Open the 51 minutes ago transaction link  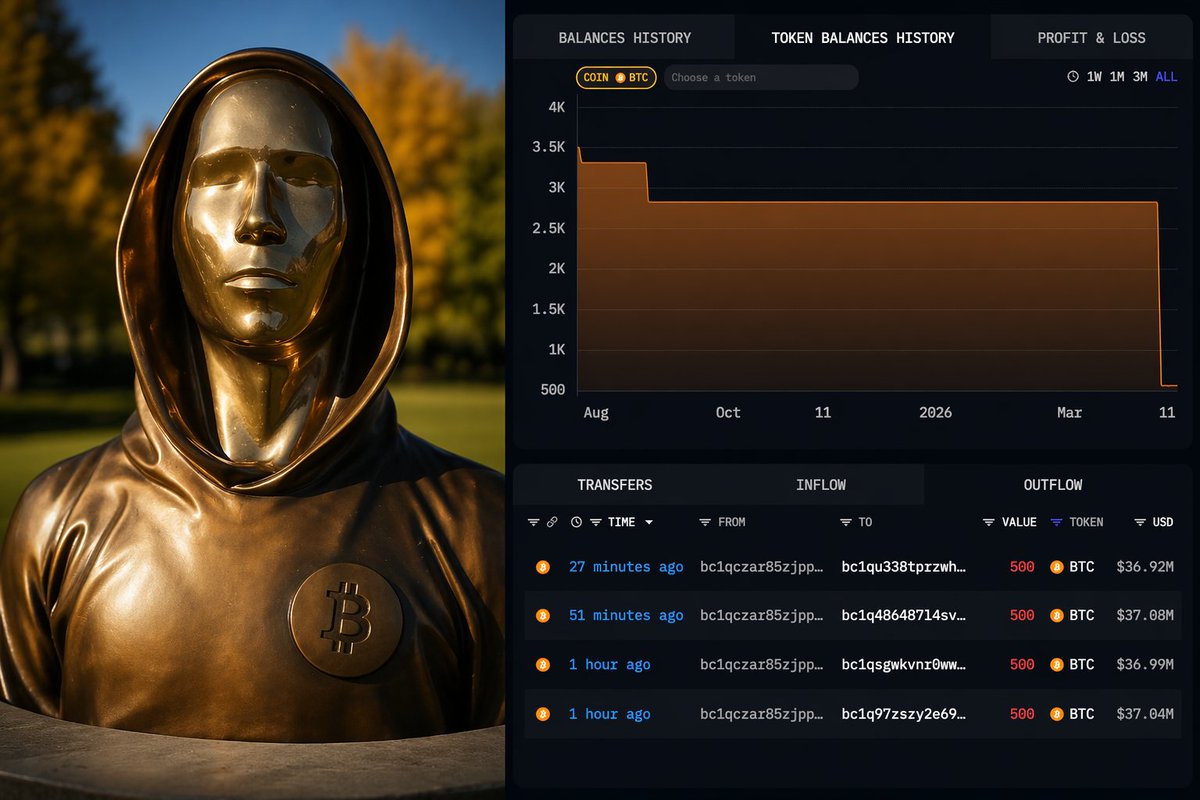coord(626,616)
